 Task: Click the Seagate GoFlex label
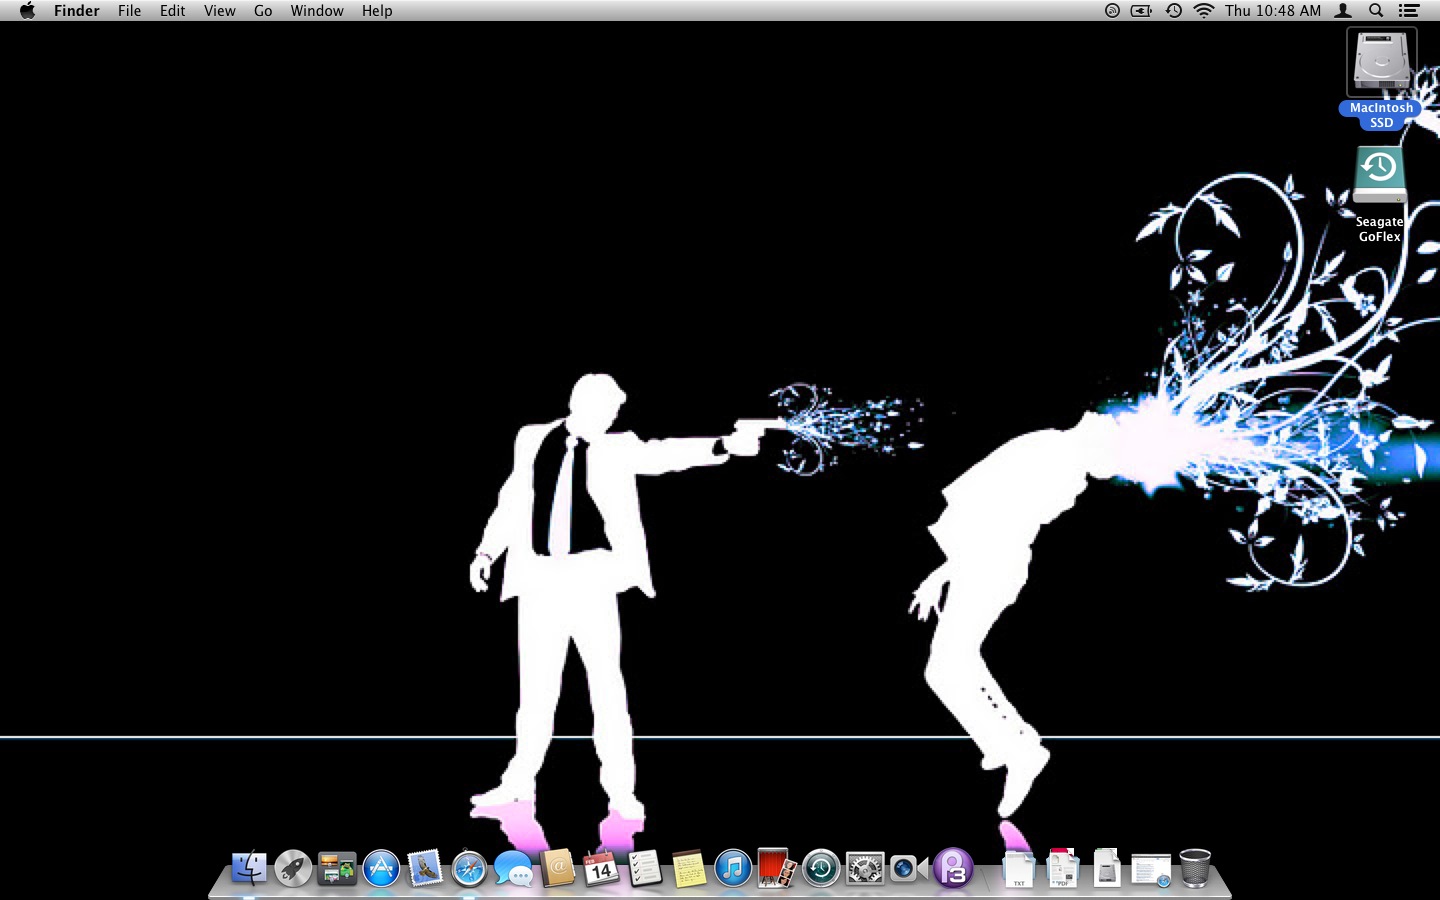[1380, 229]
